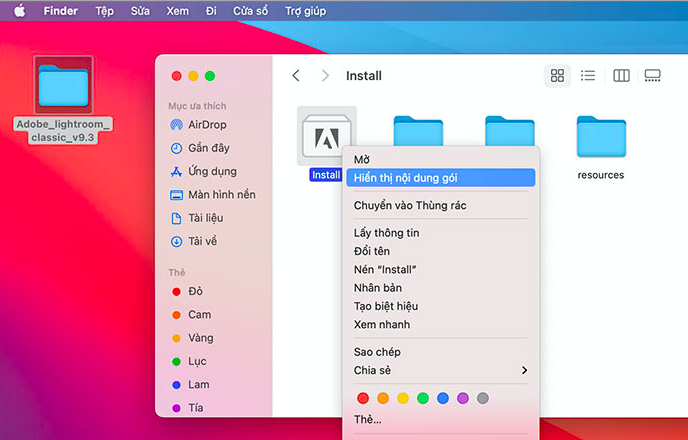Switch to column view
The height and width of the screenshot is (440, 688).
point(621,76)
